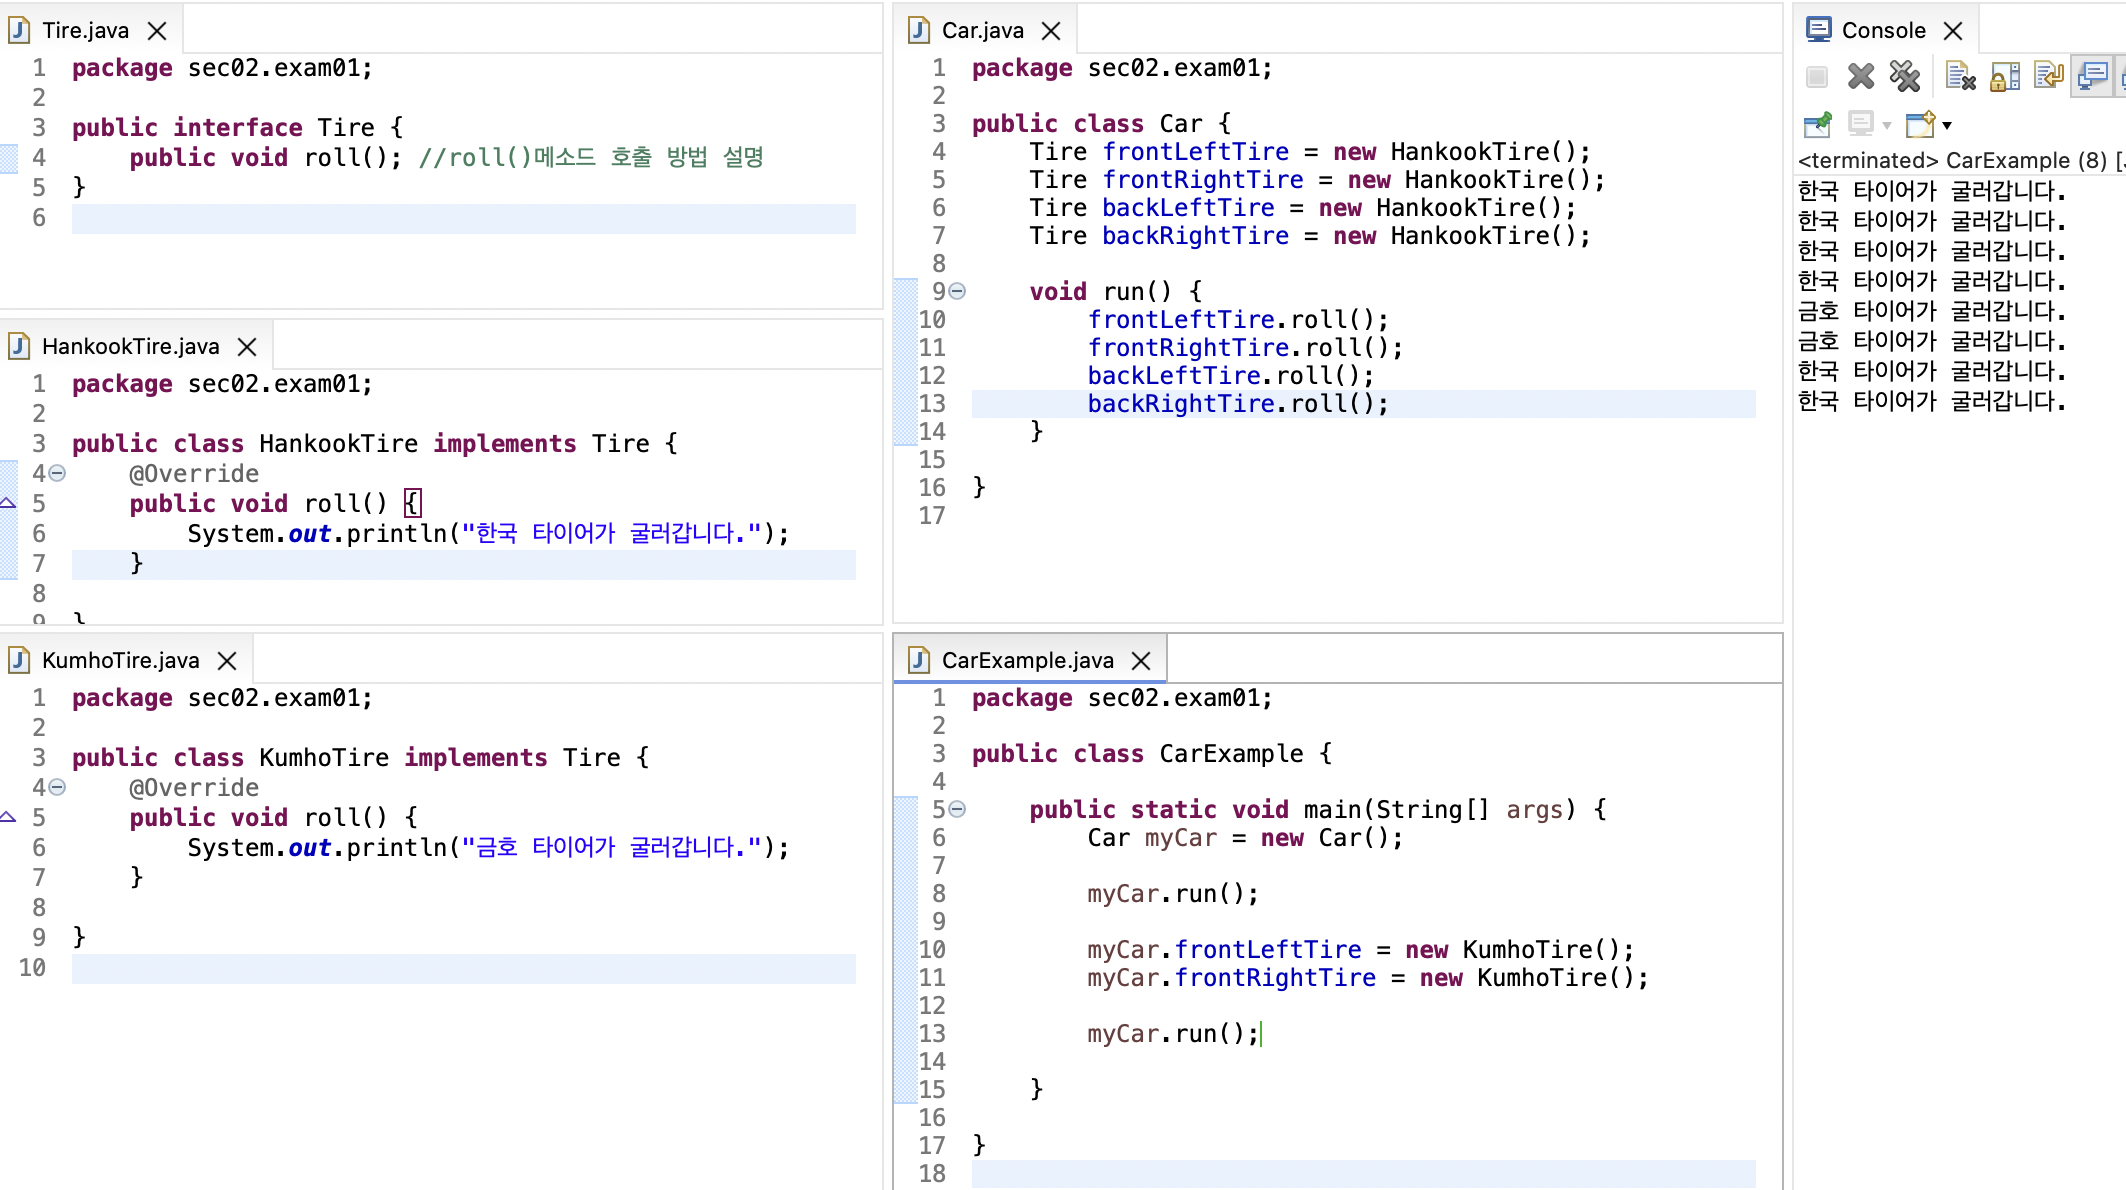
Task: Click line number 18 in CarExample.java gutter
Action: click(x=932, y=1173)
